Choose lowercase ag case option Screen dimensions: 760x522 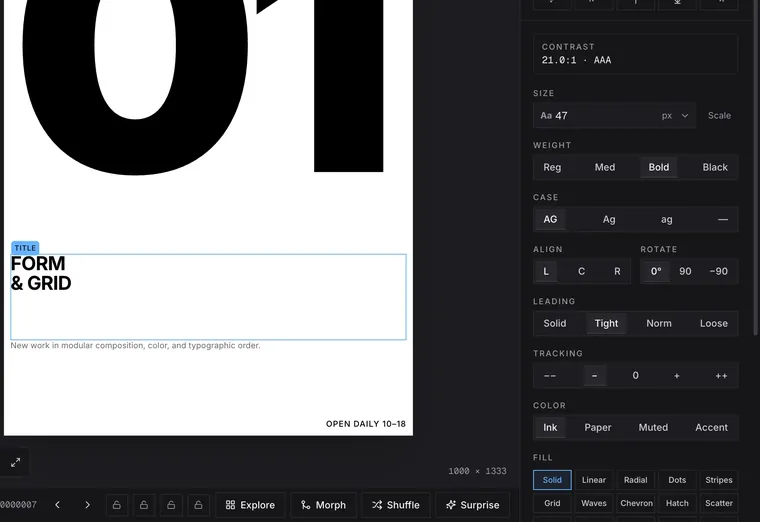click(666, 219)
